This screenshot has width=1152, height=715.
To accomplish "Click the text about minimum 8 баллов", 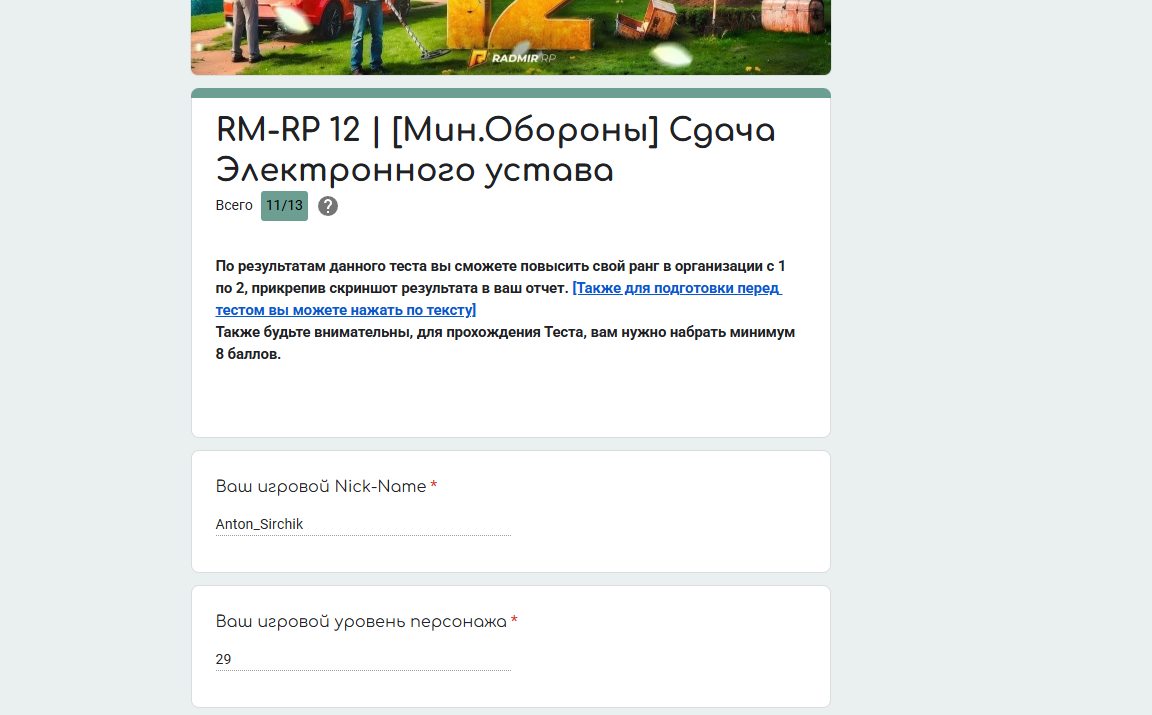I will pos(505,343).
